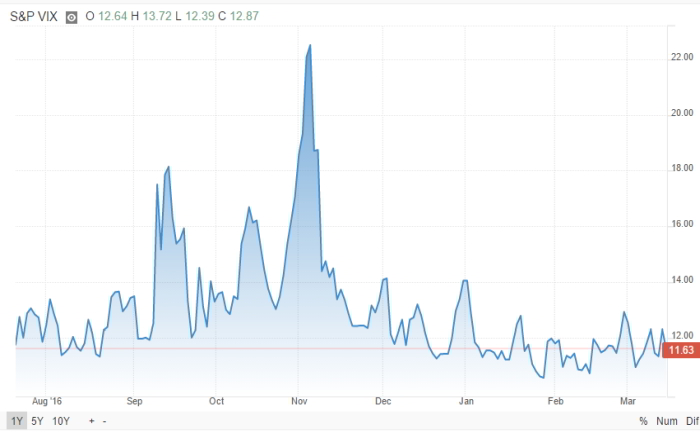Click the 12.00 price axis label

(682, 336)
